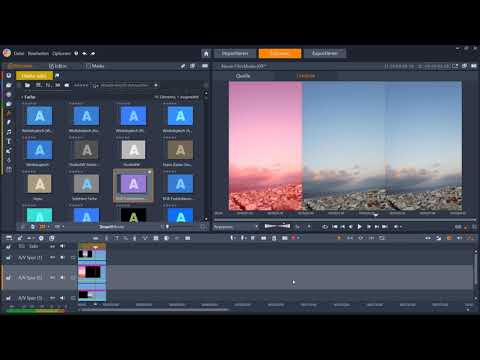This screenshot has height=360, width=480.
Task: Step one frame back in the player
Action: (x=350, y=227)
